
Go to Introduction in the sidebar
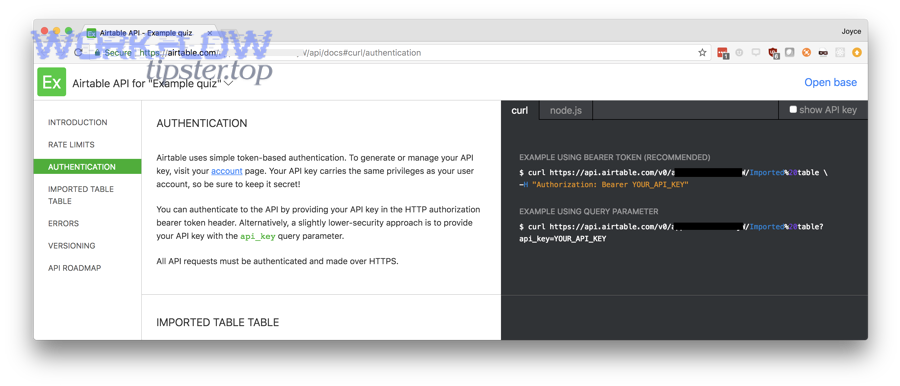point(77,122)
